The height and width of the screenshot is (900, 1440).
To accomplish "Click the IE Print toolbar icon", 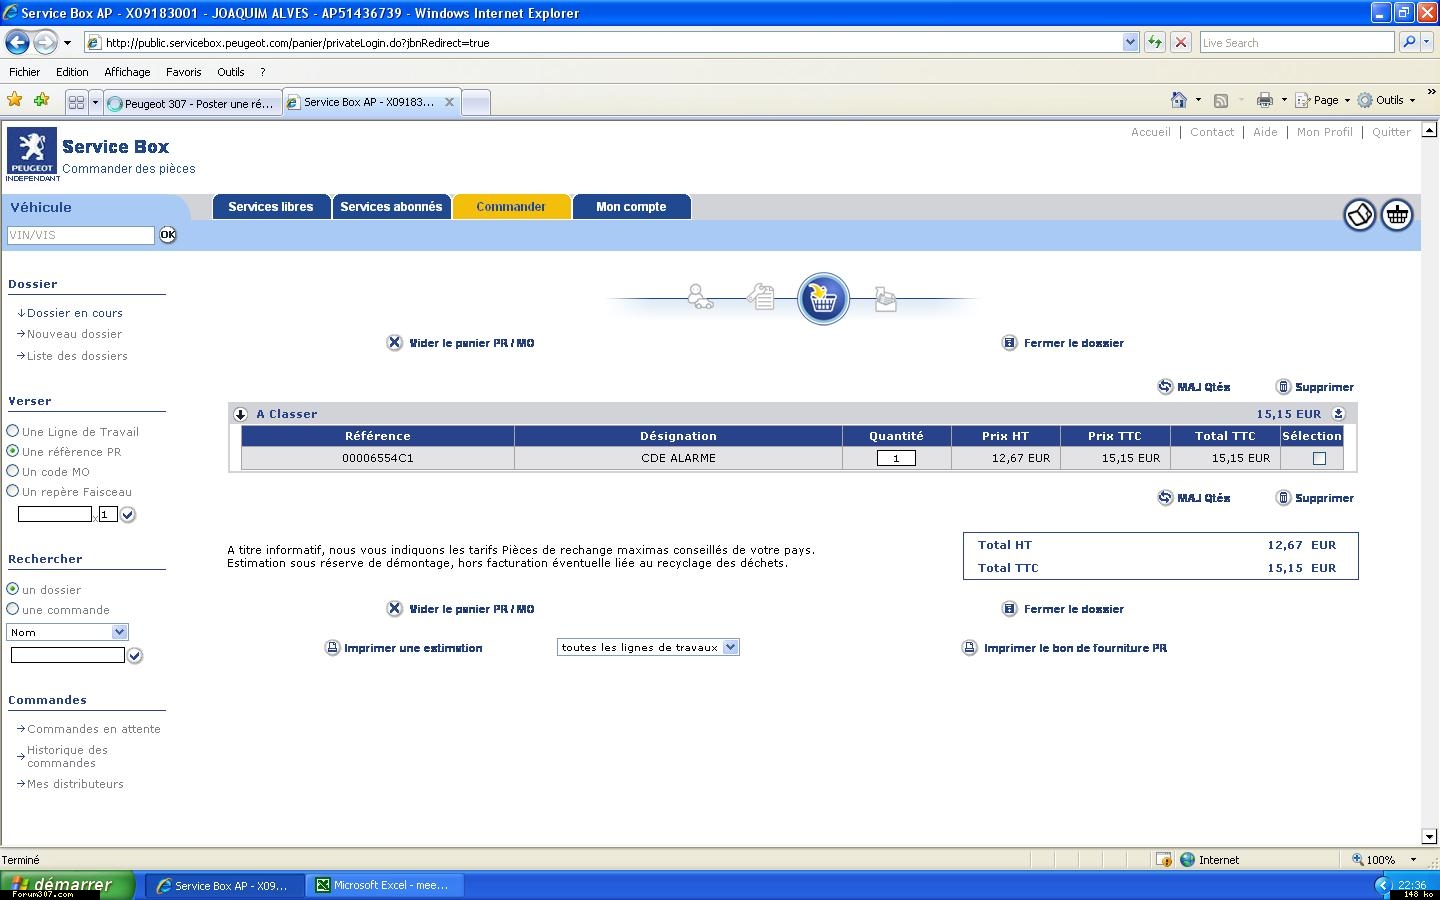I will [x=1265, y=100].
